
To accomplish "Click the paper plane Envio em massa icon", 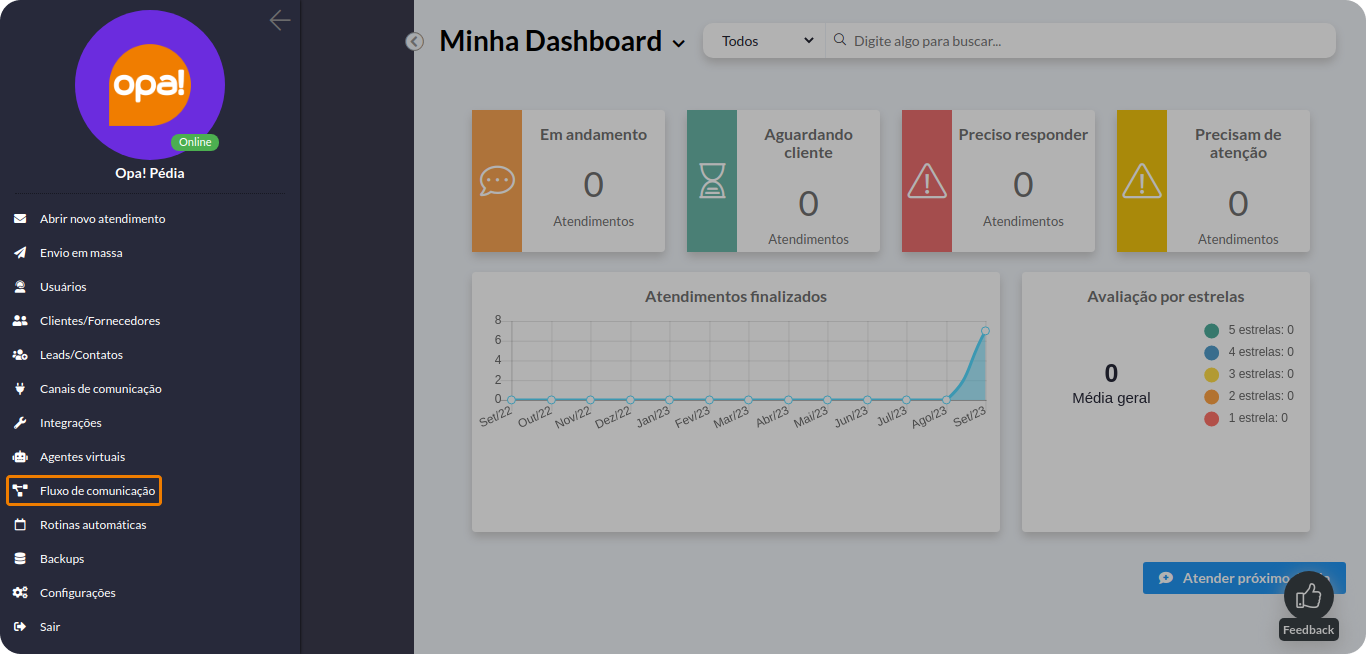I will coord(20,253).
